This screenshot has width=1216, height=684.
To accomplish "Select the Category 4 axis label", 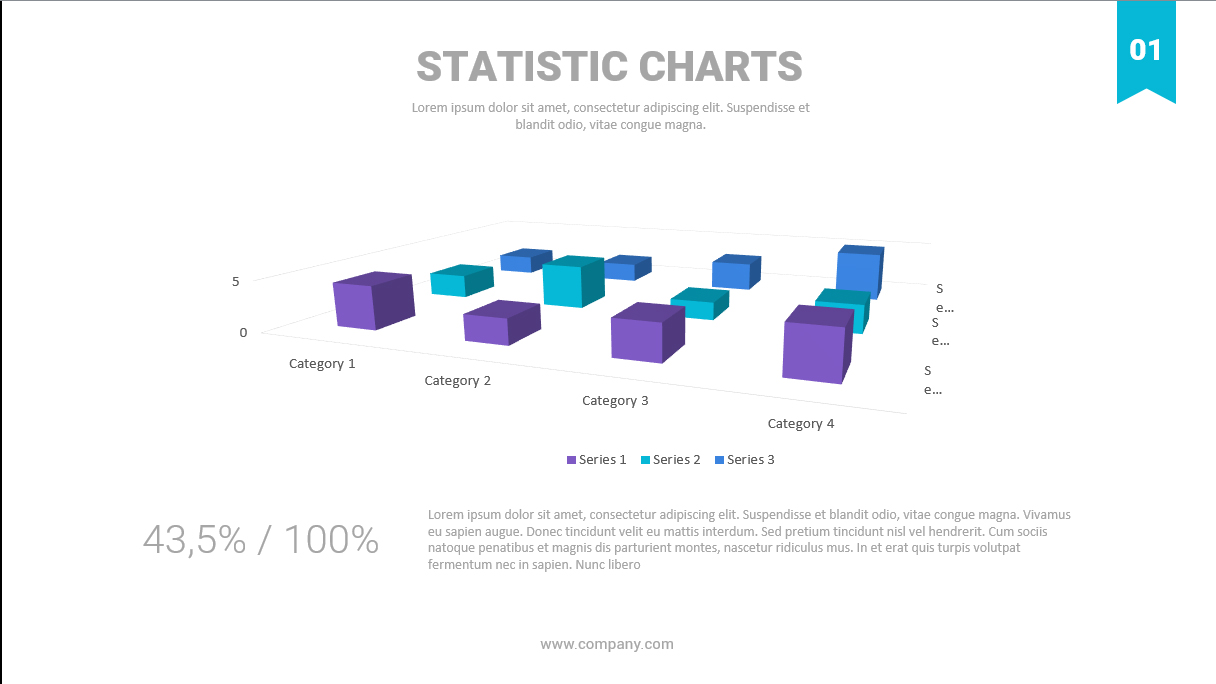I will [800, 424].
